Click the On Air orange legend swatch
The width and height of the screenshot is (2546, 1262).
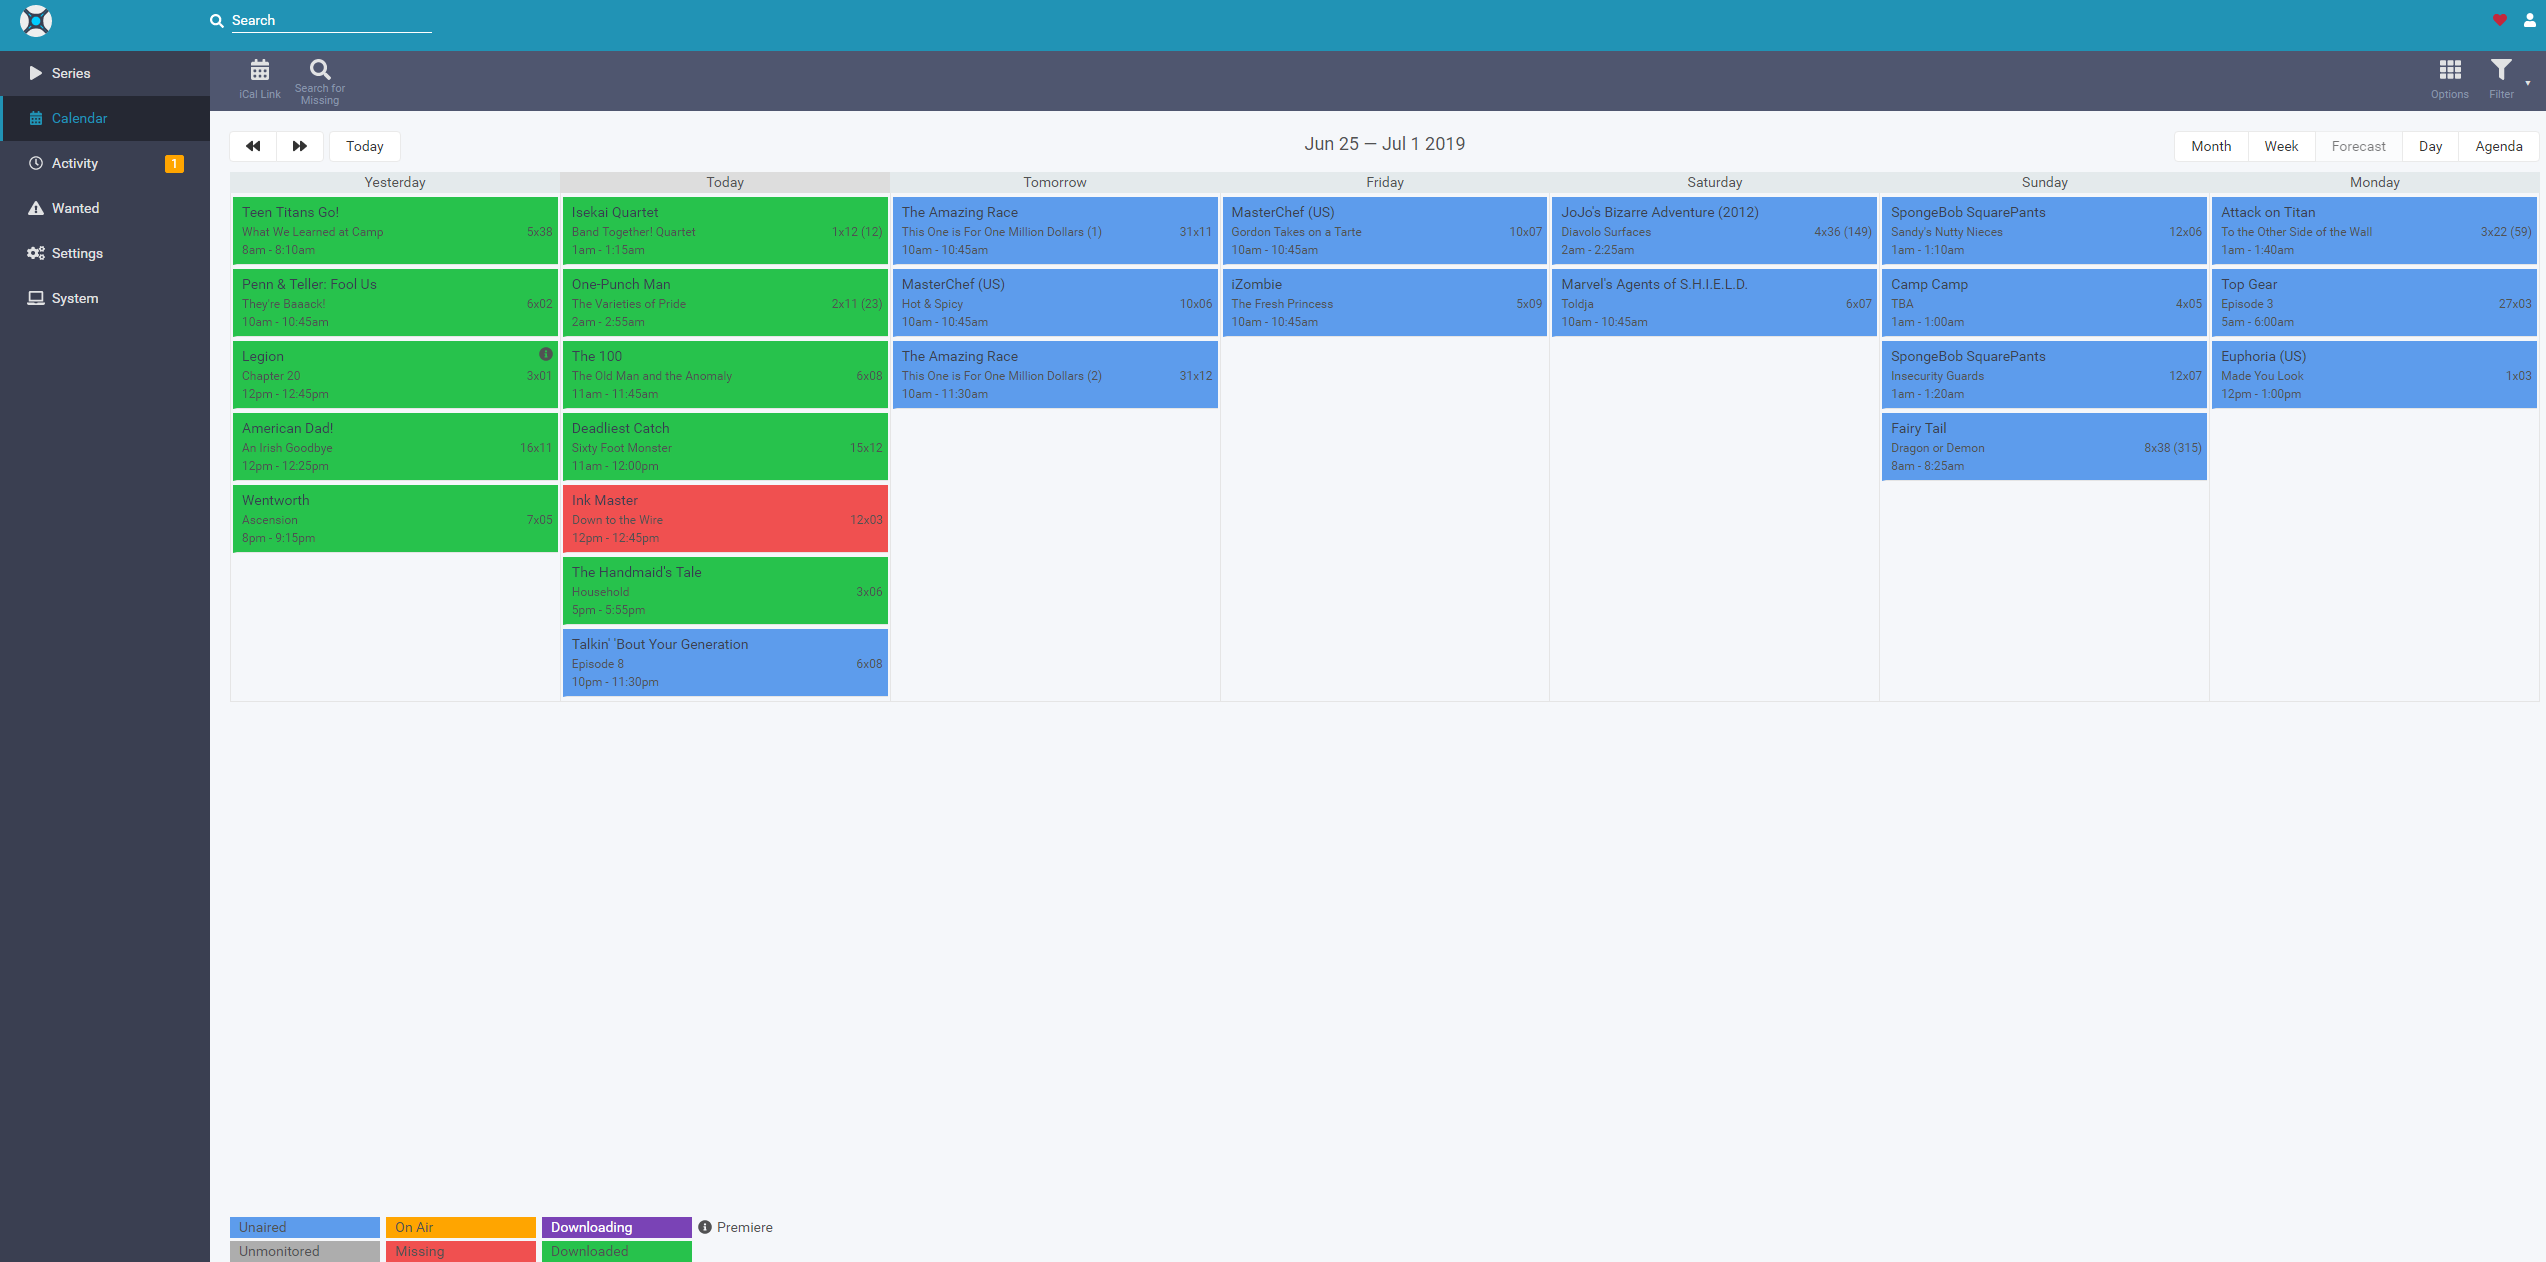click(461, 1227)
